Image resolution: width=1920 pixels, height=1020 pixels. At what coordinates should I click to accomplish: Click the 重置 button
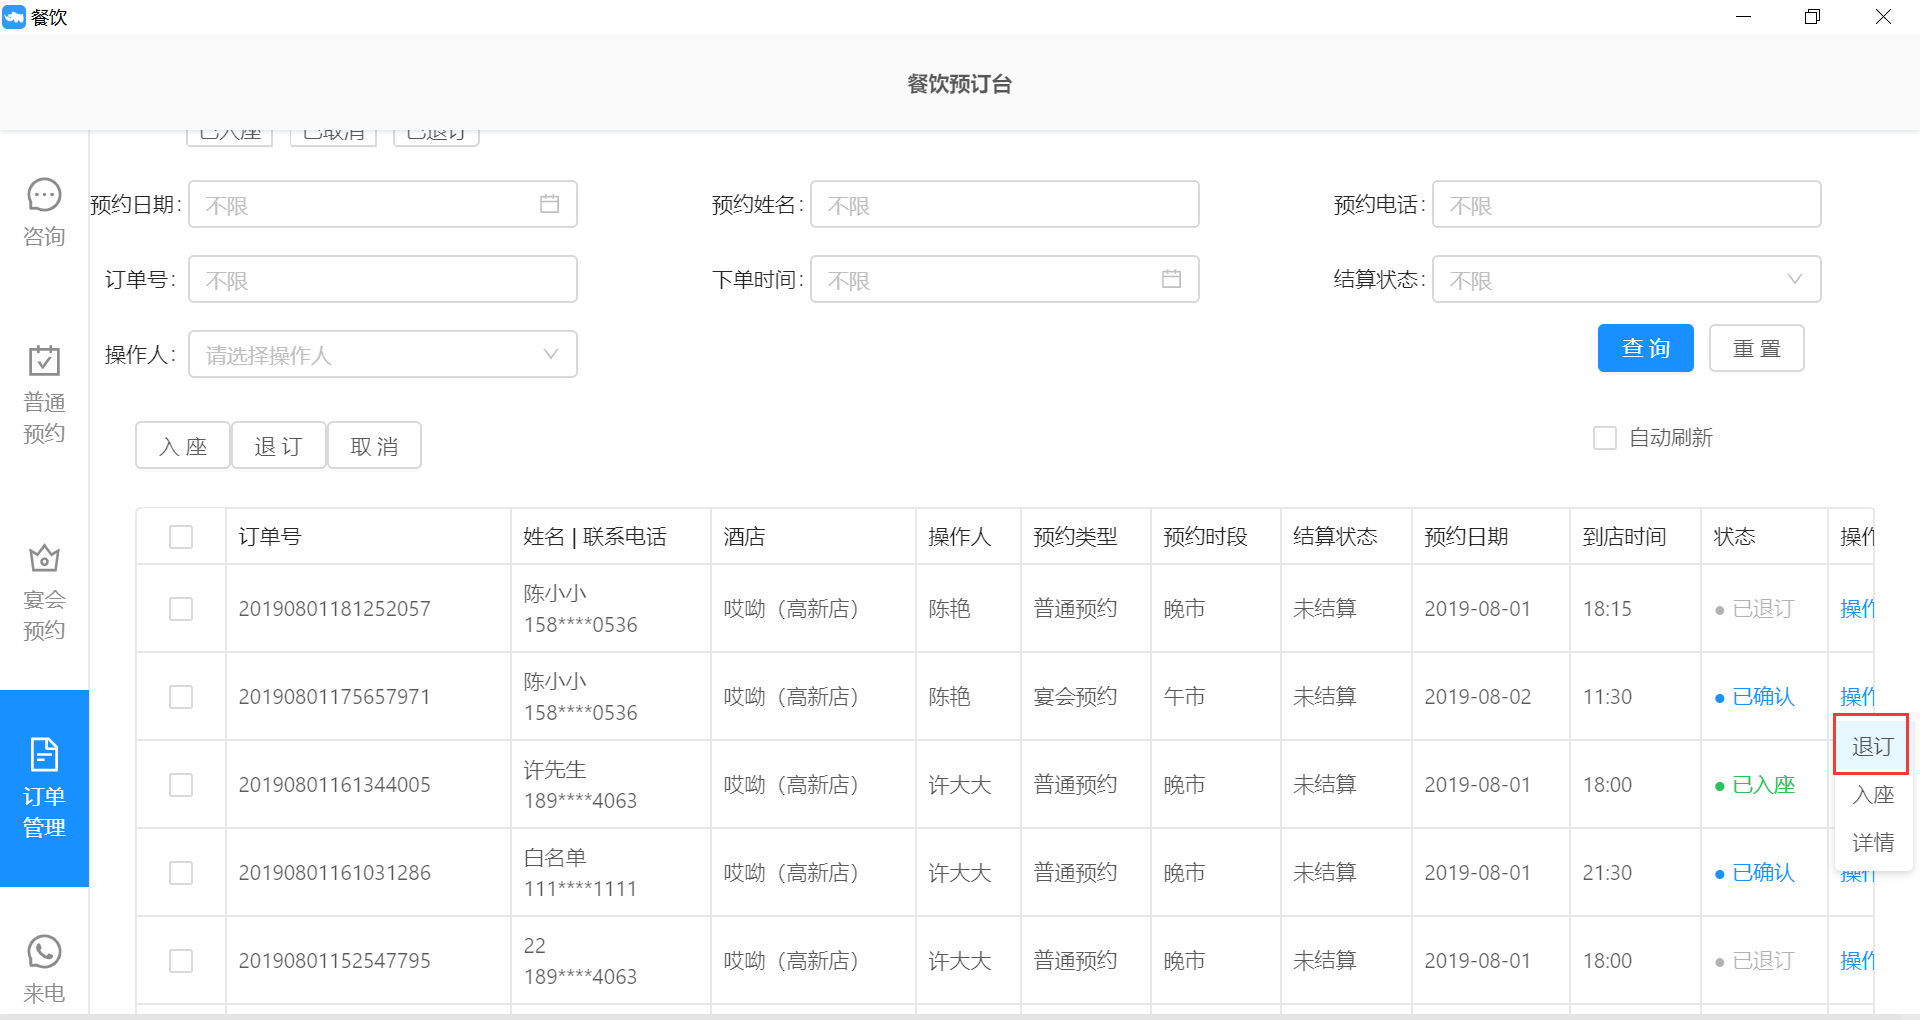pyautogui.click(x=1756, y=348)
